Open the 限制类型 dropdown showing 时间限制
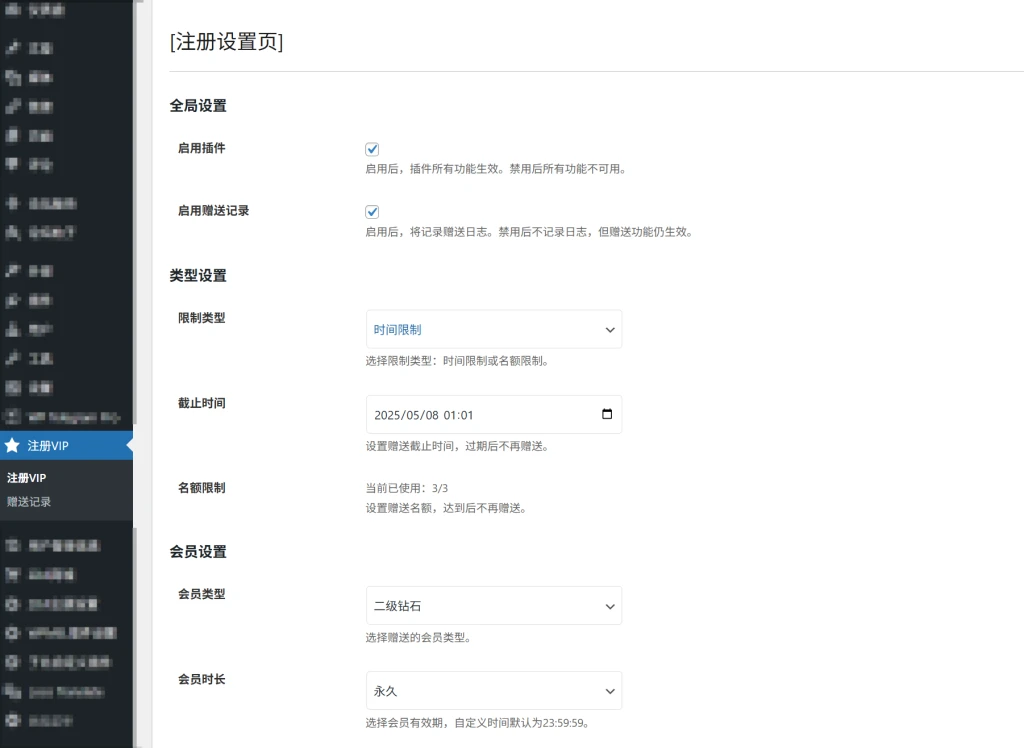Image resolution: width=1024 pixels, height=748 pixels. point(494,329)
